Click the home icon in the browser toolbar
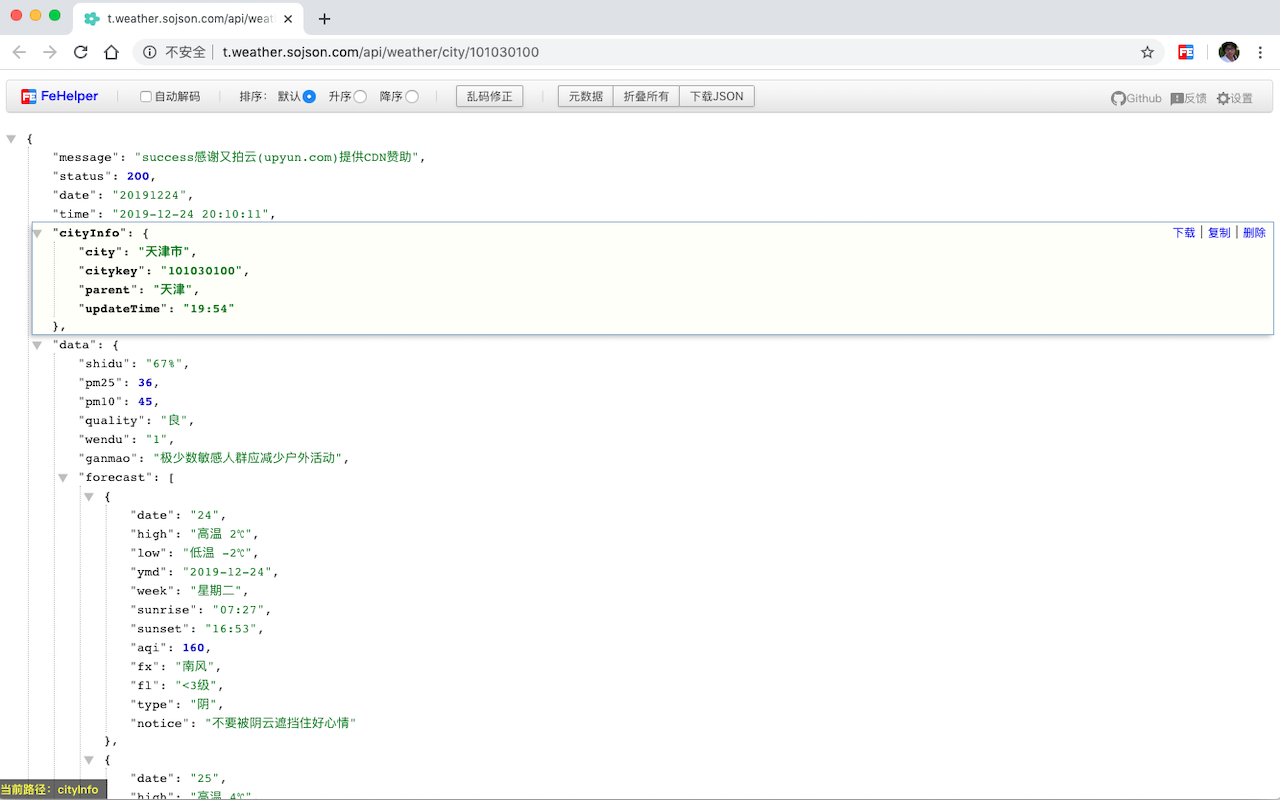The width and height of the screenshot is (1280, 800). [x=110, y=52]
